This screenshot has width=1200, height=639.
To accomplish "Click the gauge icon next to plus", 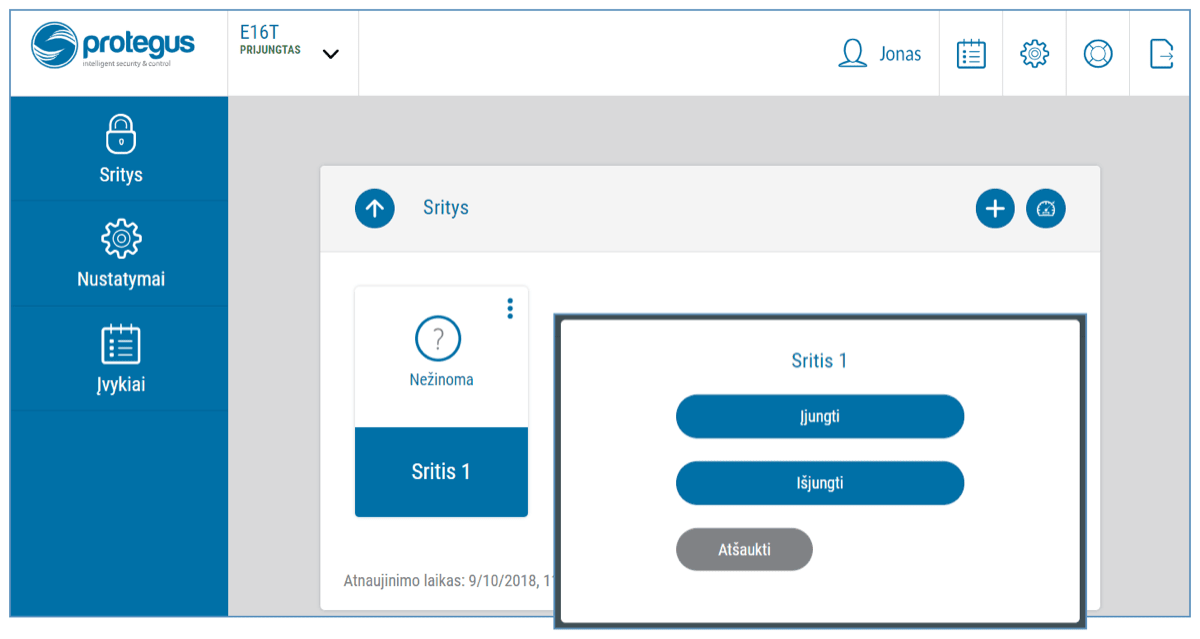I will (x=1046, y=208).
